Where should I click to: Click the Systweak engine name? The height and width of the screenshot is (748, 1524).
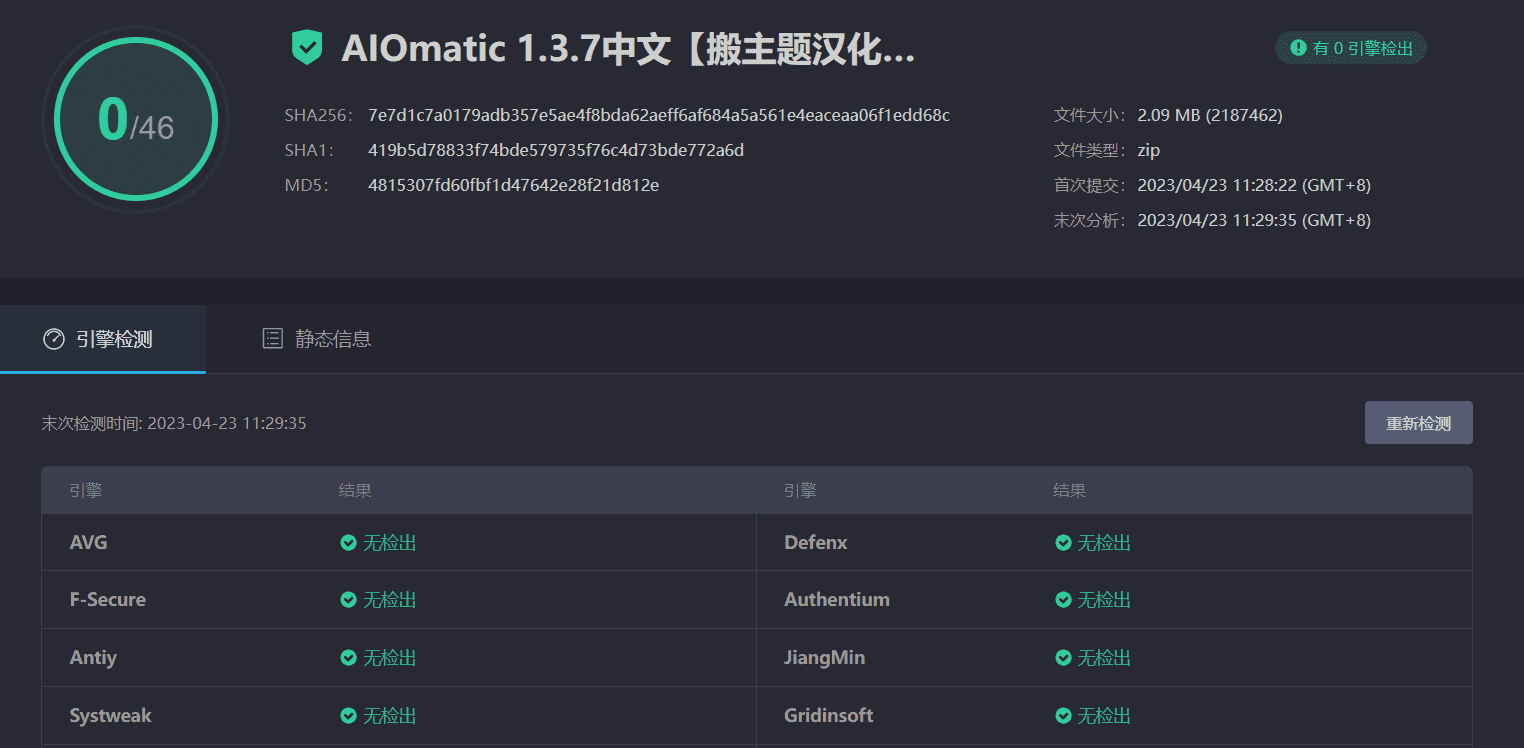point(110,716)
